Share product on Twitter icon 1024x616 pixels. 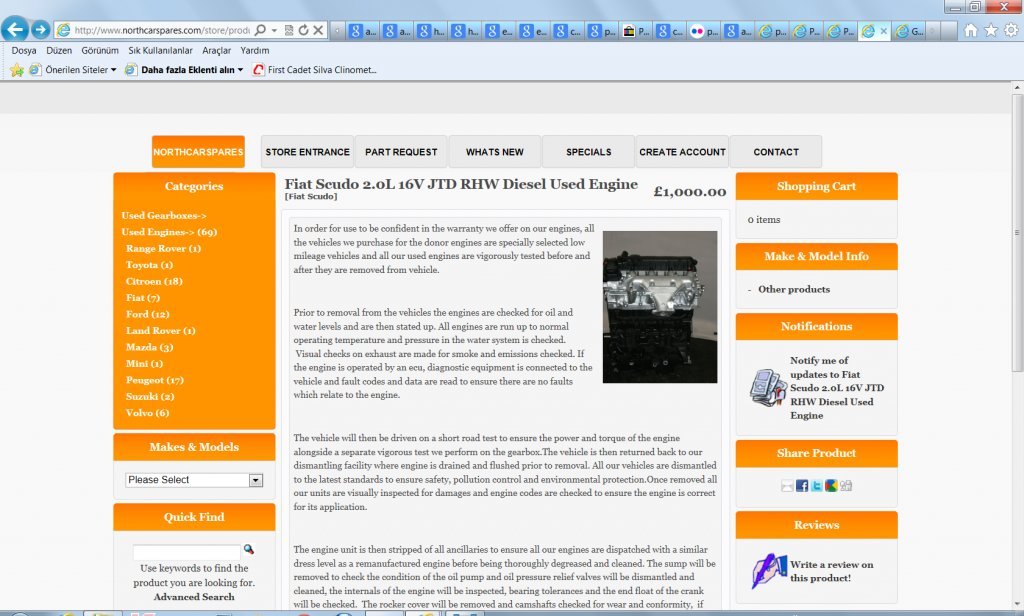point(816,485)
